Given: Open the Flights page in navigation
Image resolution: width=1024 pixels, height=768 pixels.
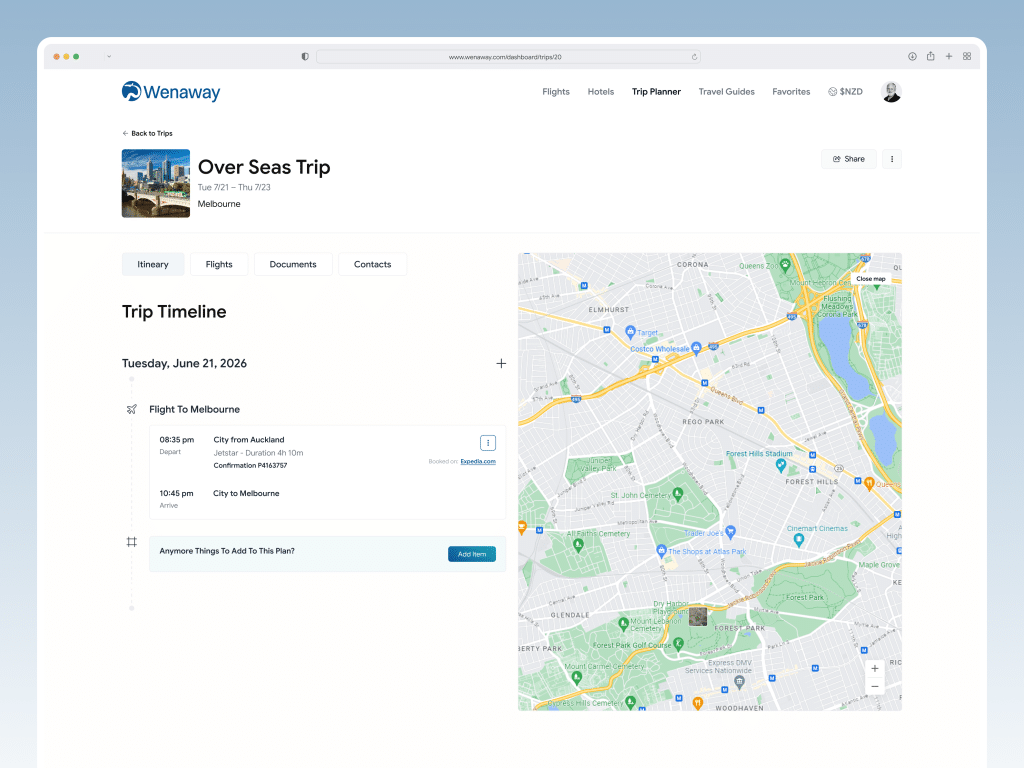Looking at the screenshot, I should (556, 92).
